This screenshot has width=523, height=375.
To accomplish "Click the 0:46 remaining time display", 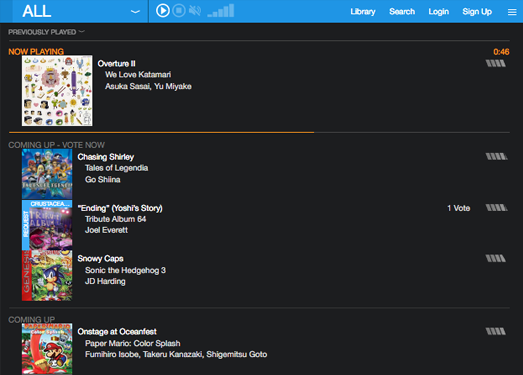I will (x=501, y=52).
